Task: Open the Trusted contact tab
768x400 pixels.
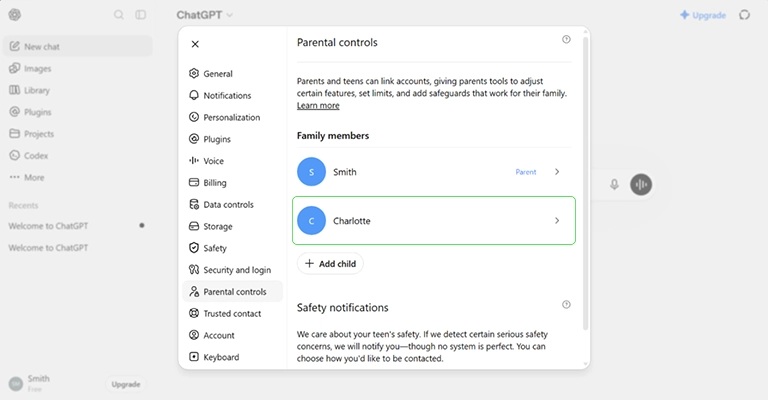Action: tap(232, 313)
